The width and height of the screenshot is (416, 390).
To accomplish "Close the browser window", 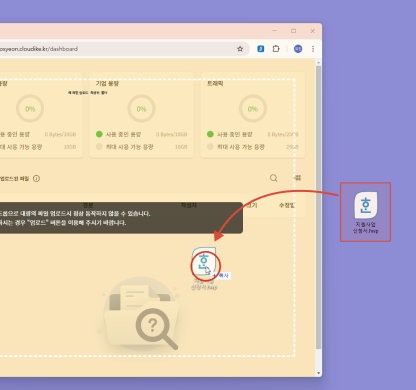I will click(x=312, y=31).
